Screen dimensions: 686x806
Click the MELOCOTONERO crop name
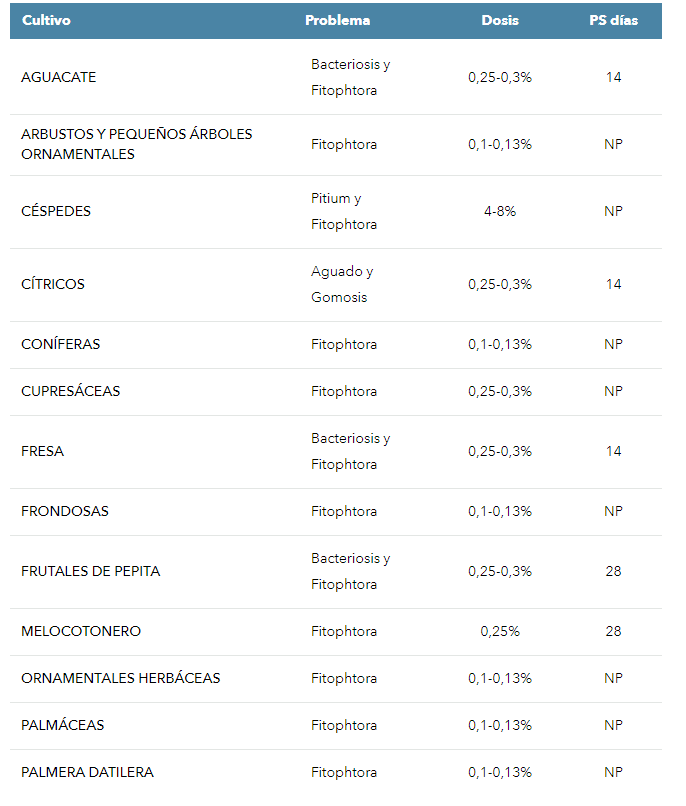(x=81, y=631)
